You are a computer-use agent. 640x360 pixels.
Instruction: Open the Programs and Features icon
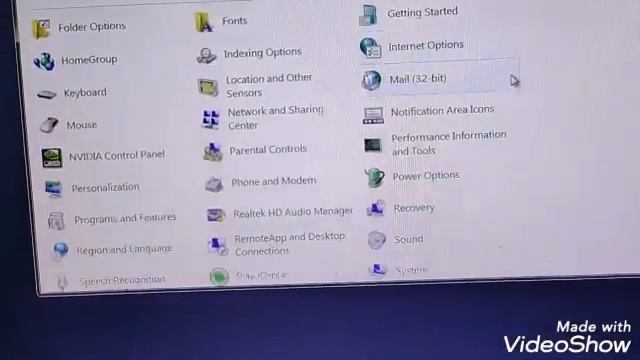56,221
